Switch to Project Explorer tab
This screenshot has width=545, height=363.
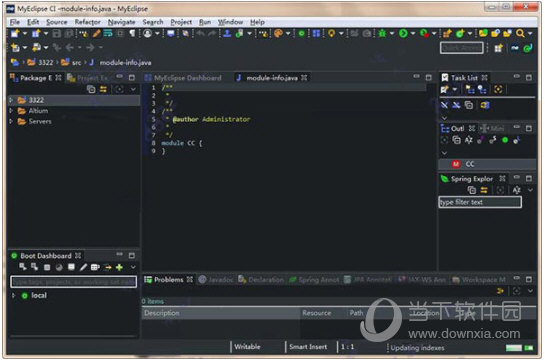88,78
